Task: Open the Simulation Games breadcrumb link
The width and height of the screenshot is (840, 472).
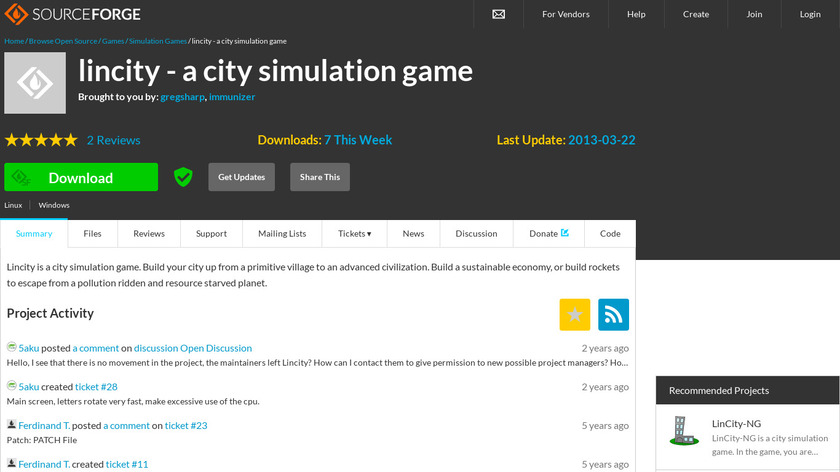Action: (x=158, y=41)
